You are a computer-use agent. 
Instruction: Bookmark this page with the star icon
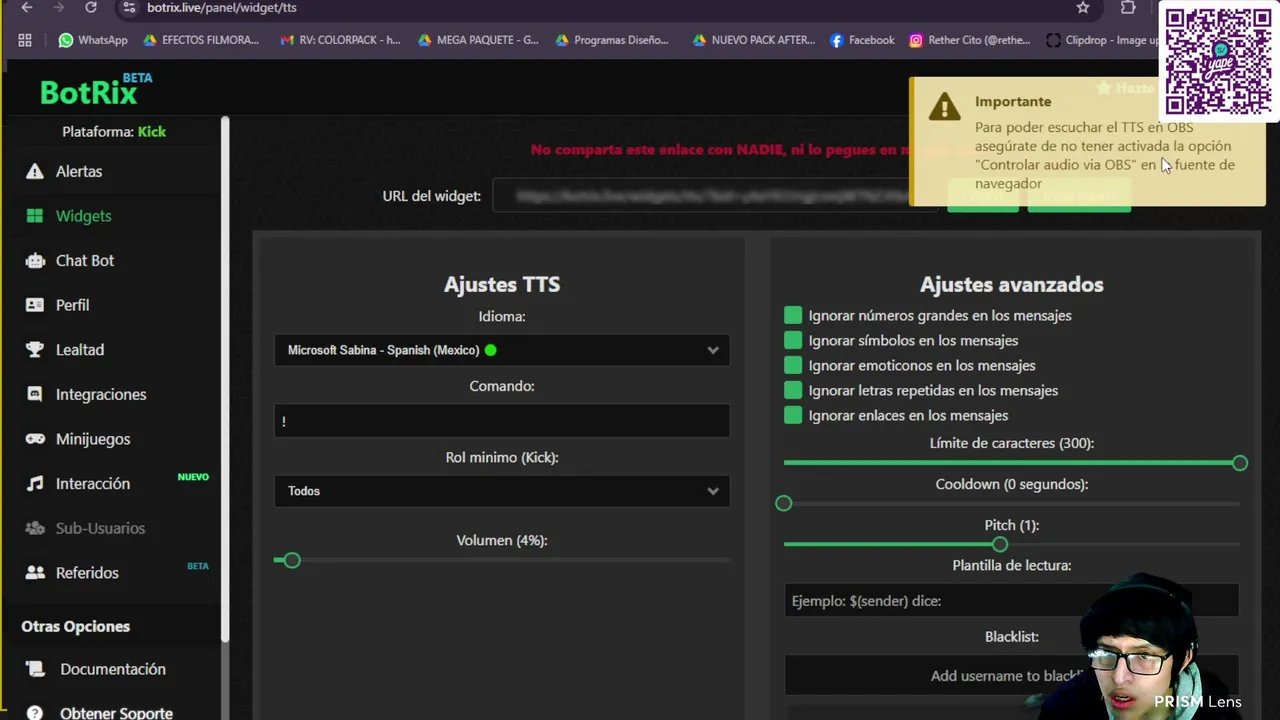coord(1083,8)
